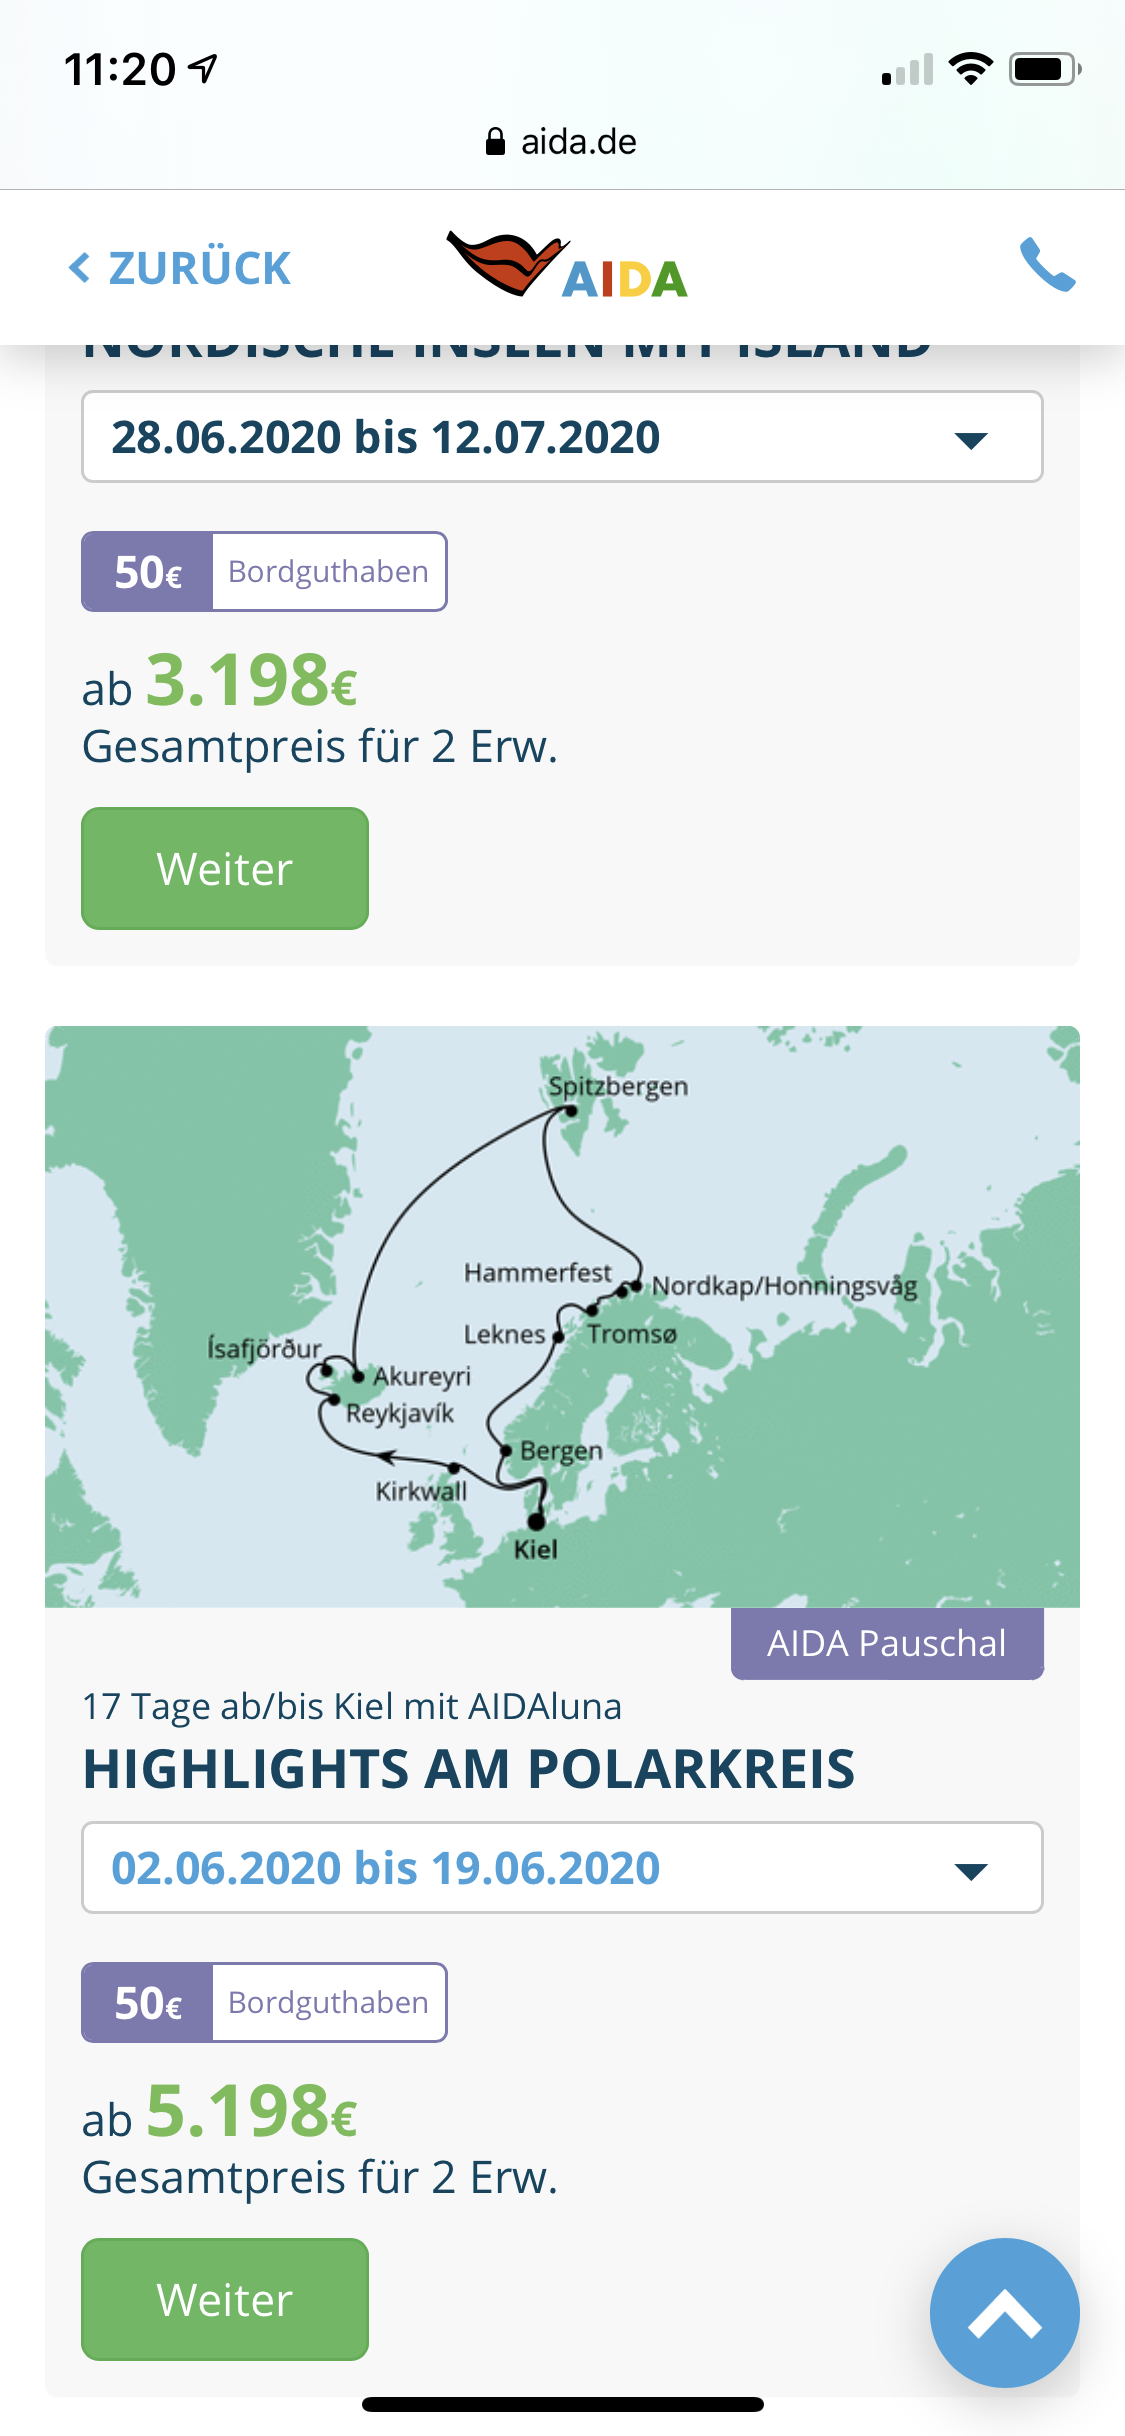Tap the 50€ Bordguthaben badge above 3.198€

coord(264,571)
